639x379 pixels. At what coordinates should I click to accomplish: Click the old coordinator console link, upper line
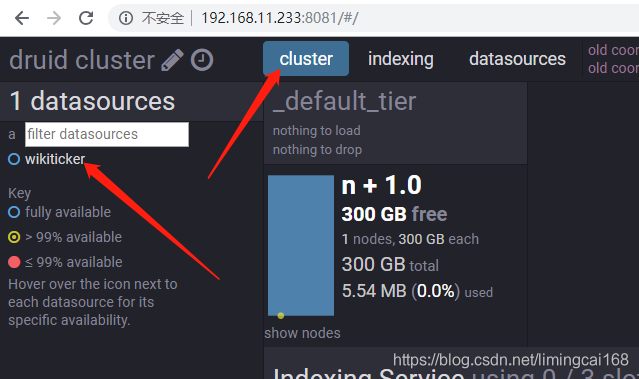pos(613,50)
